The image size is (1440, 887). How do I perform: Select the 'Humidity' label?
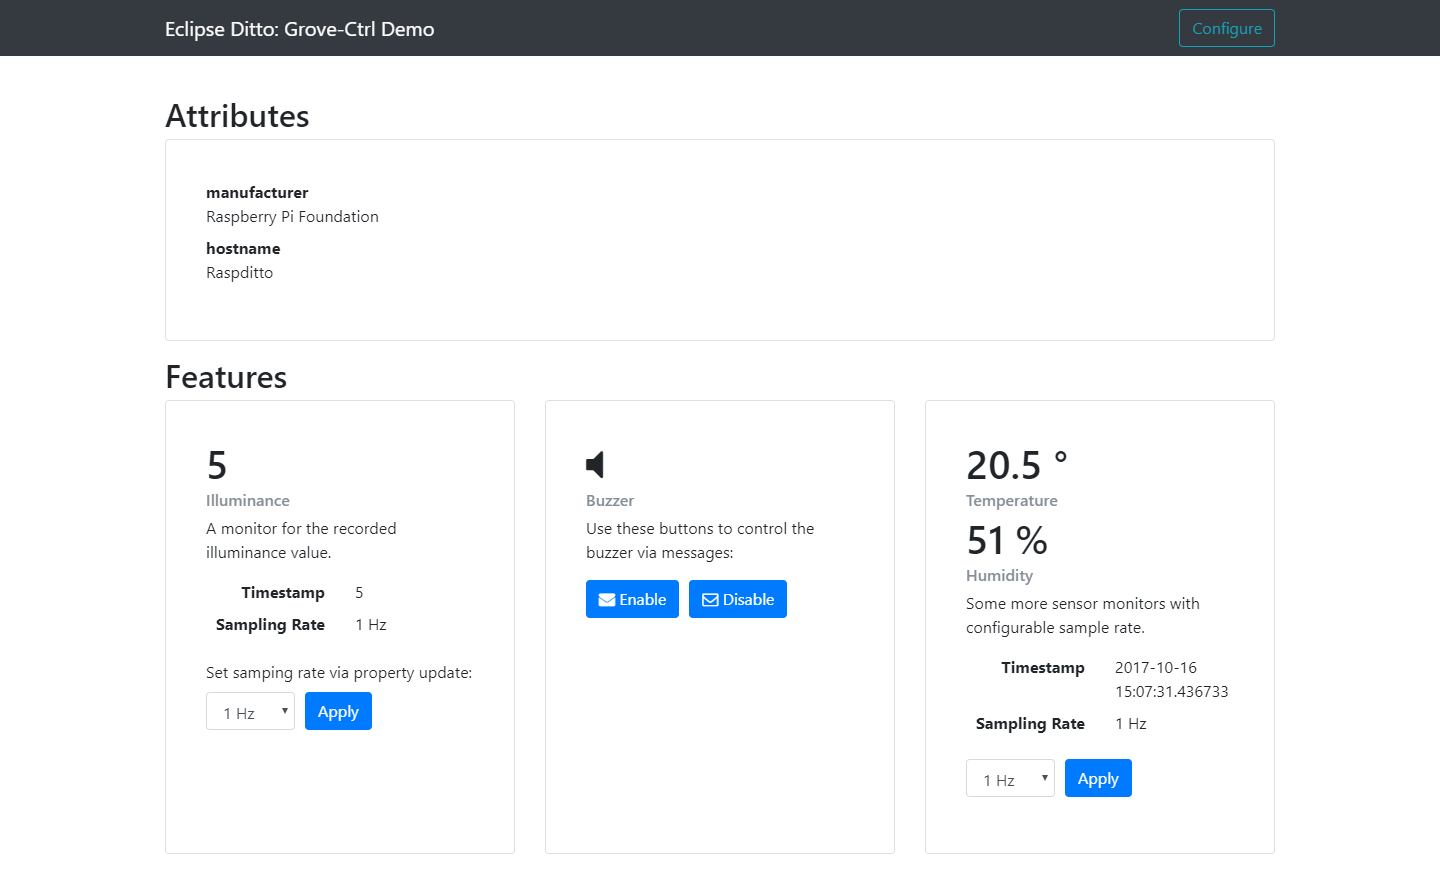pyautogui.click(x=999, y=575)
